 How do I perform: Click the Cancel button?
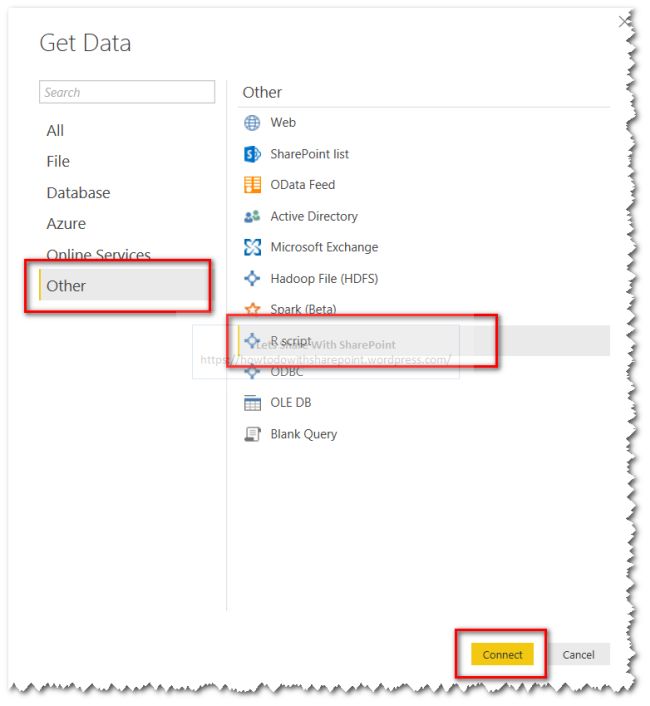click(578, 654)
